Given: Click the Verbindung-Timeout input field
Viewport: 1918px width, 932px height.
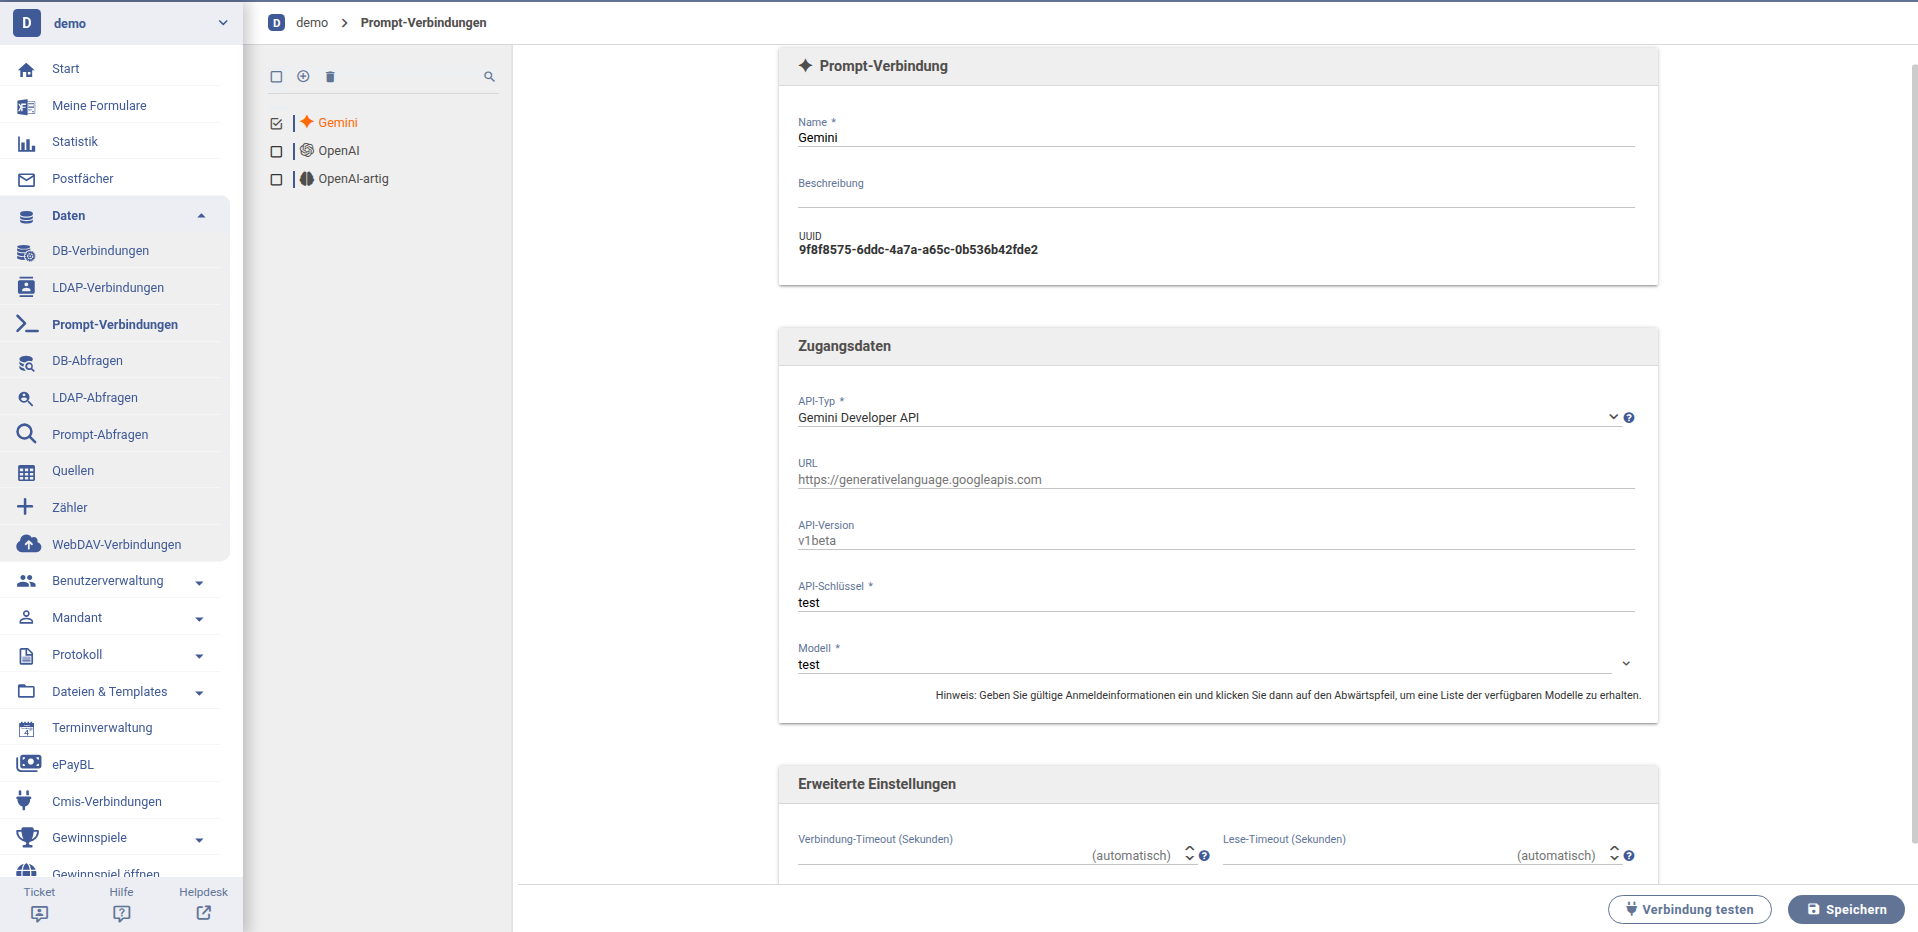Looking at the screenshot, I should (989, 855).
